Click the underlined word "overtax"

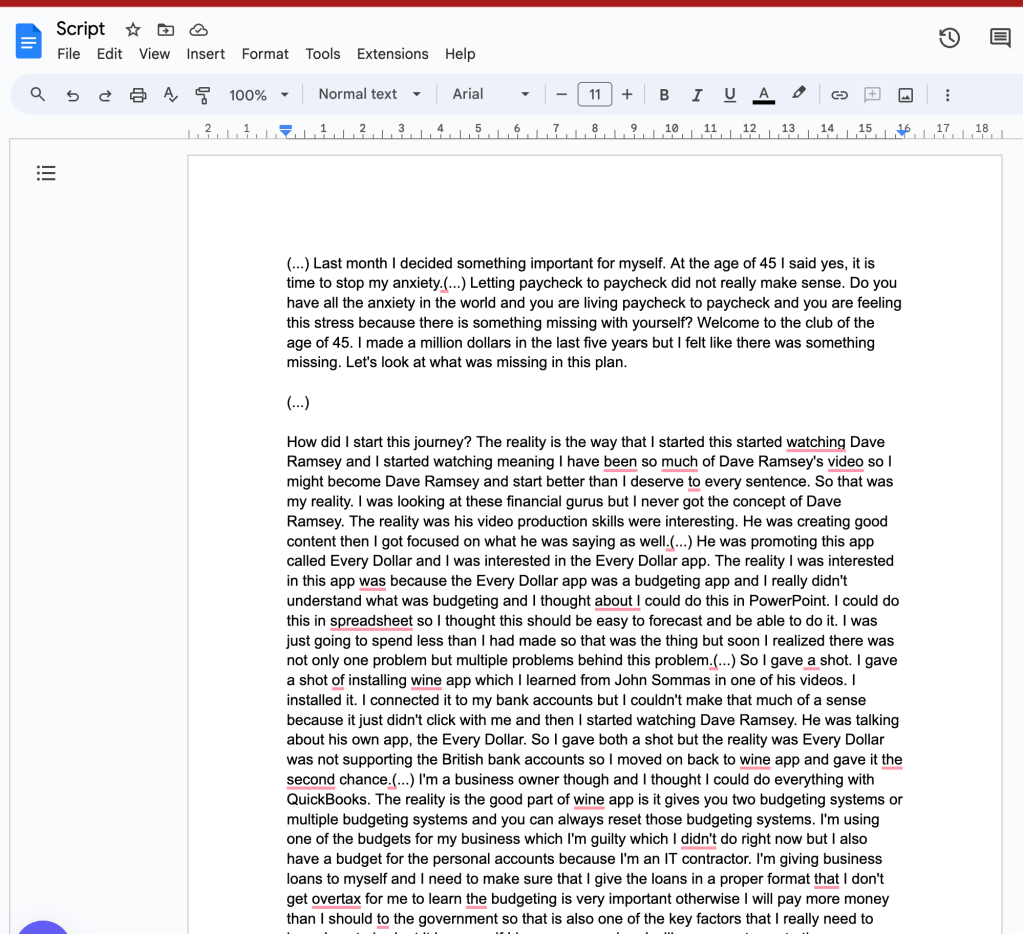click(336, 899)
